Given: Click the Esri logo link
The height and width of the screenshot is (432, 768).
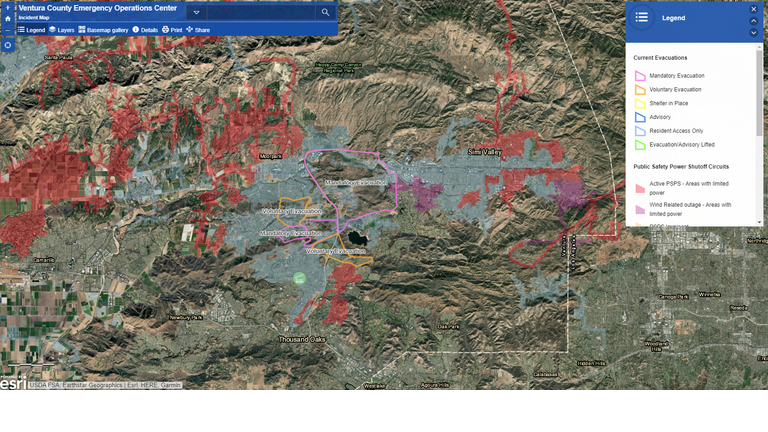Looking at the screenshot, I should click(x=12, y=383).
